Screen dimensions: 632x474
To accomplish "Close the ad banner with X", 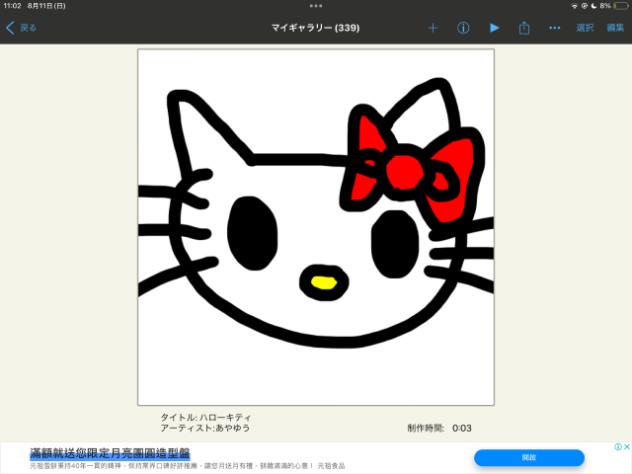I will pos(627,447).
